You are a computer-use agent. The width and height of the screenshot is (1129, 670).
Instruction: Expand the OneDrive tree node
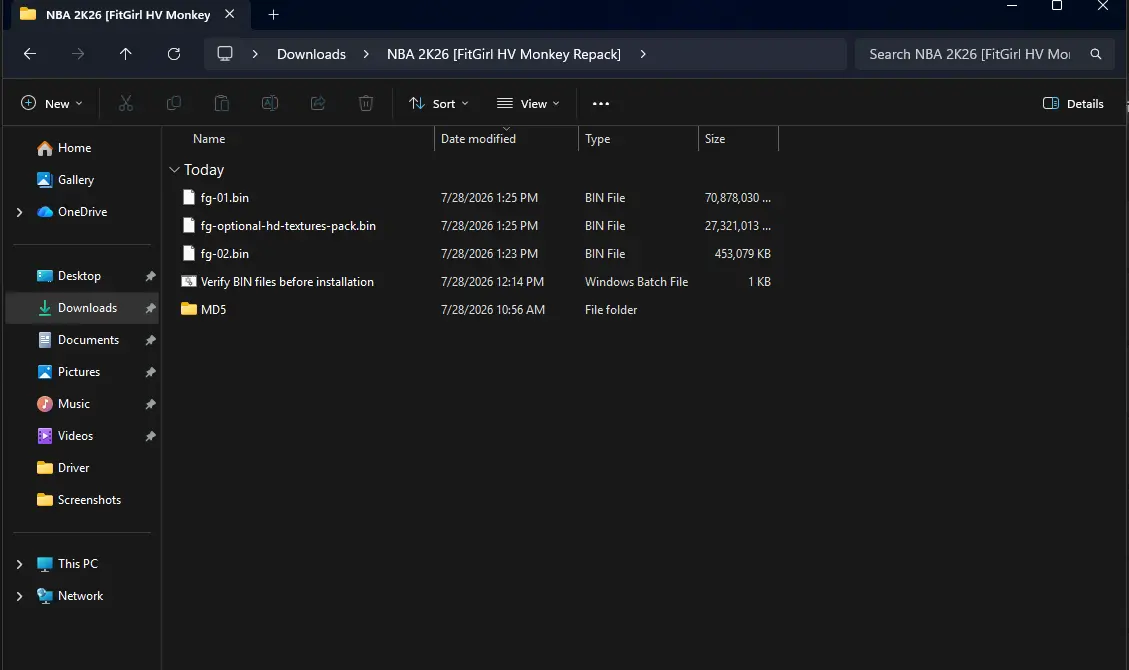(19, 212)
